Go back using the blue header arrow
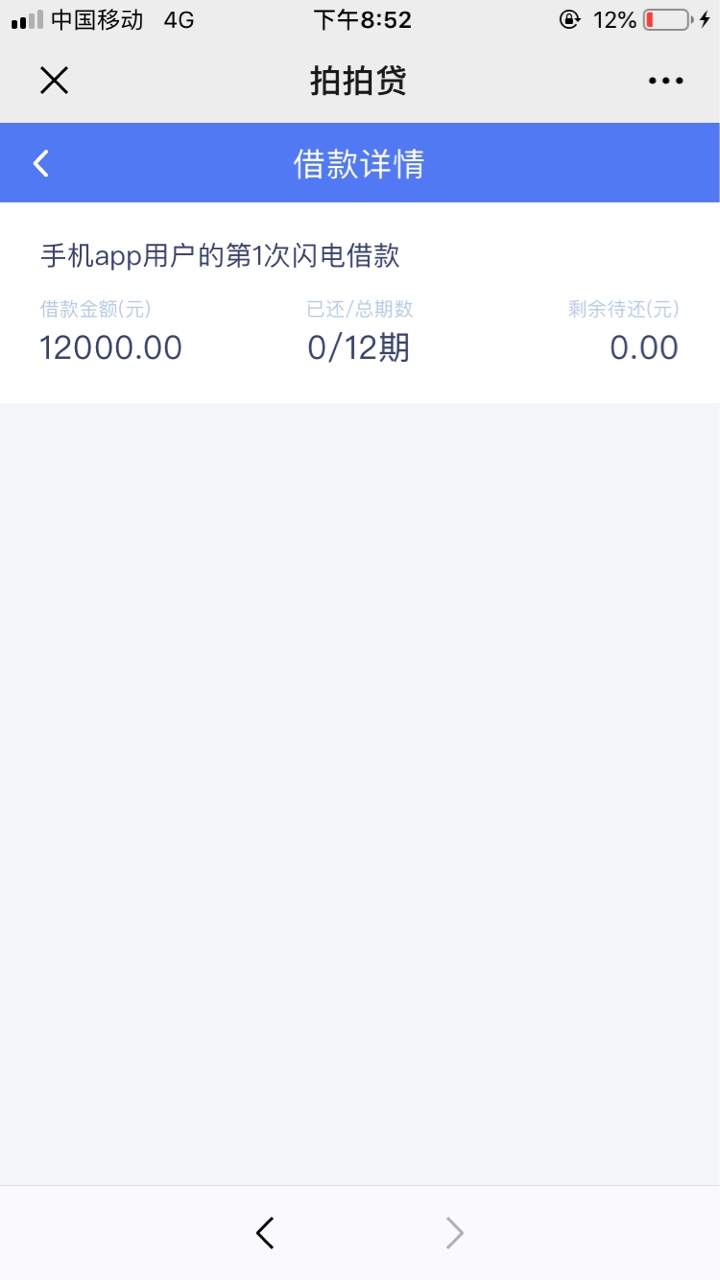 click(x=41, y=163)
